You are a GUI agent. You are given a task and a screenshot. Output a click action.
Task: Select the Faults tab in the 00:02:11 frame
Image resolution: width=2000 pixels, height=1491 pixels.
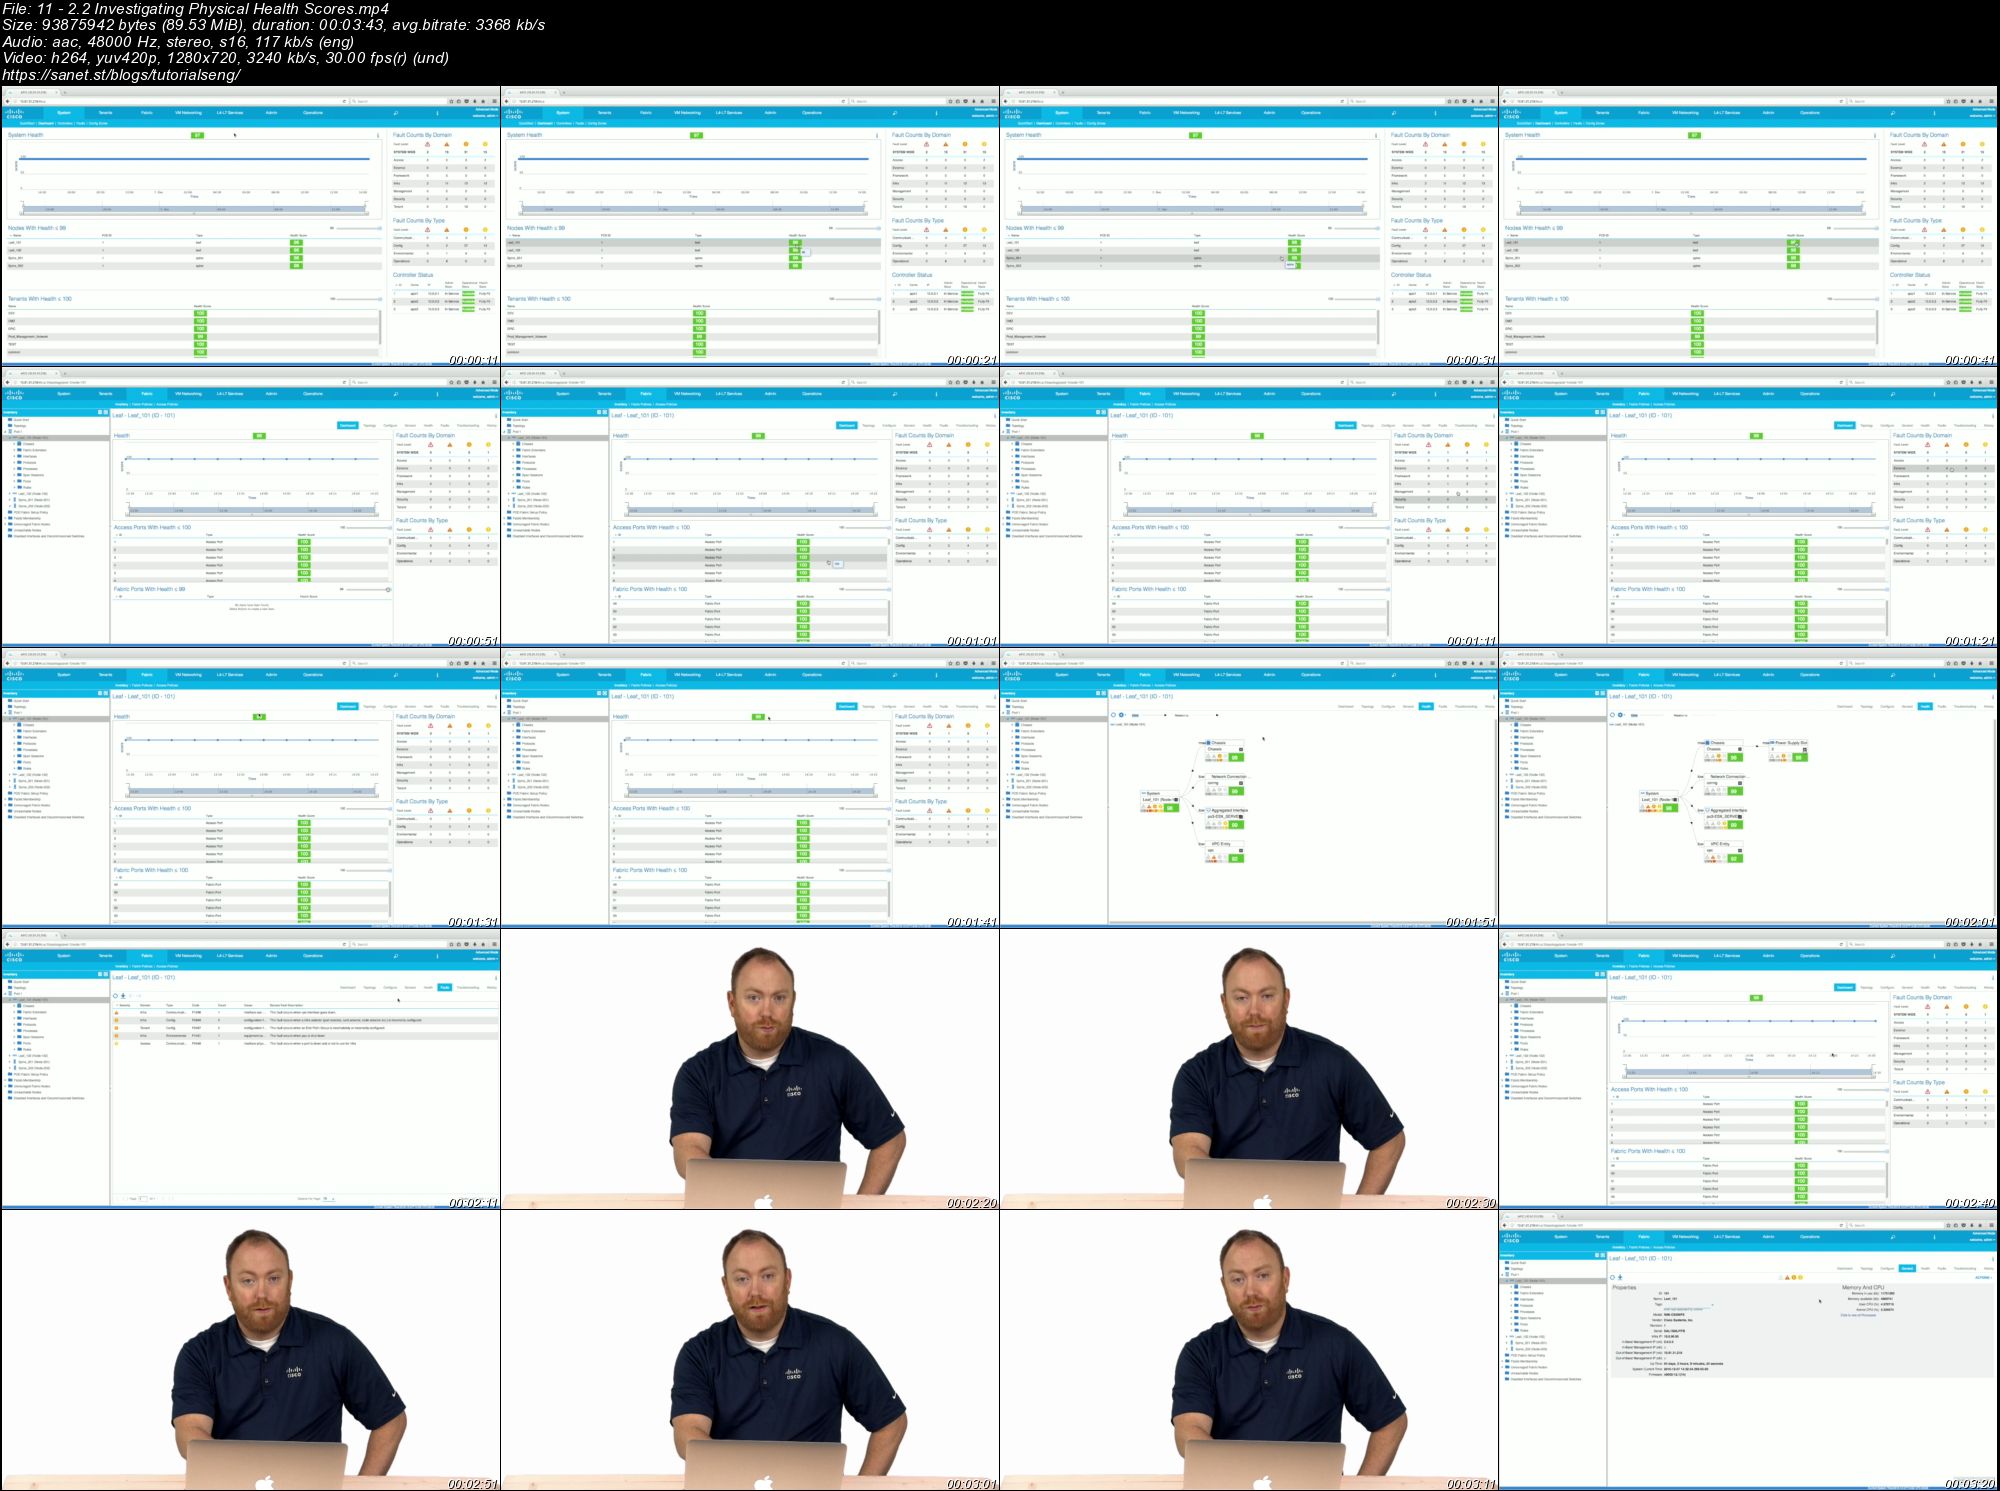[x=444, y=987]
